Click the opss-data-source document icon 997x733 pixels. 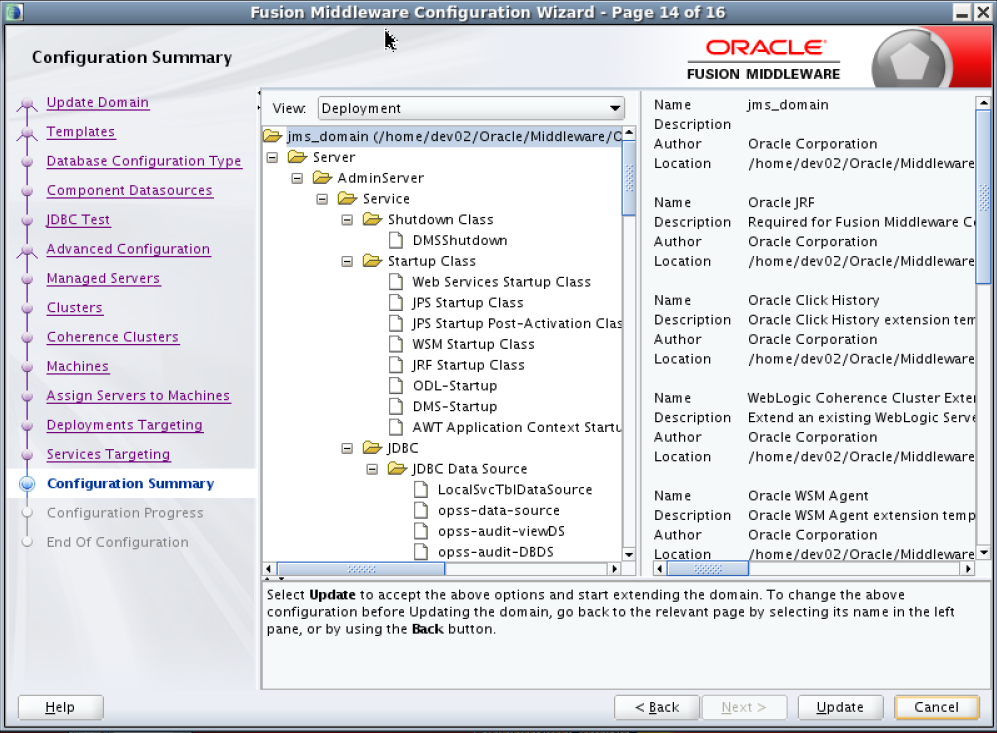pyautogui.click(x=421, y=510)
